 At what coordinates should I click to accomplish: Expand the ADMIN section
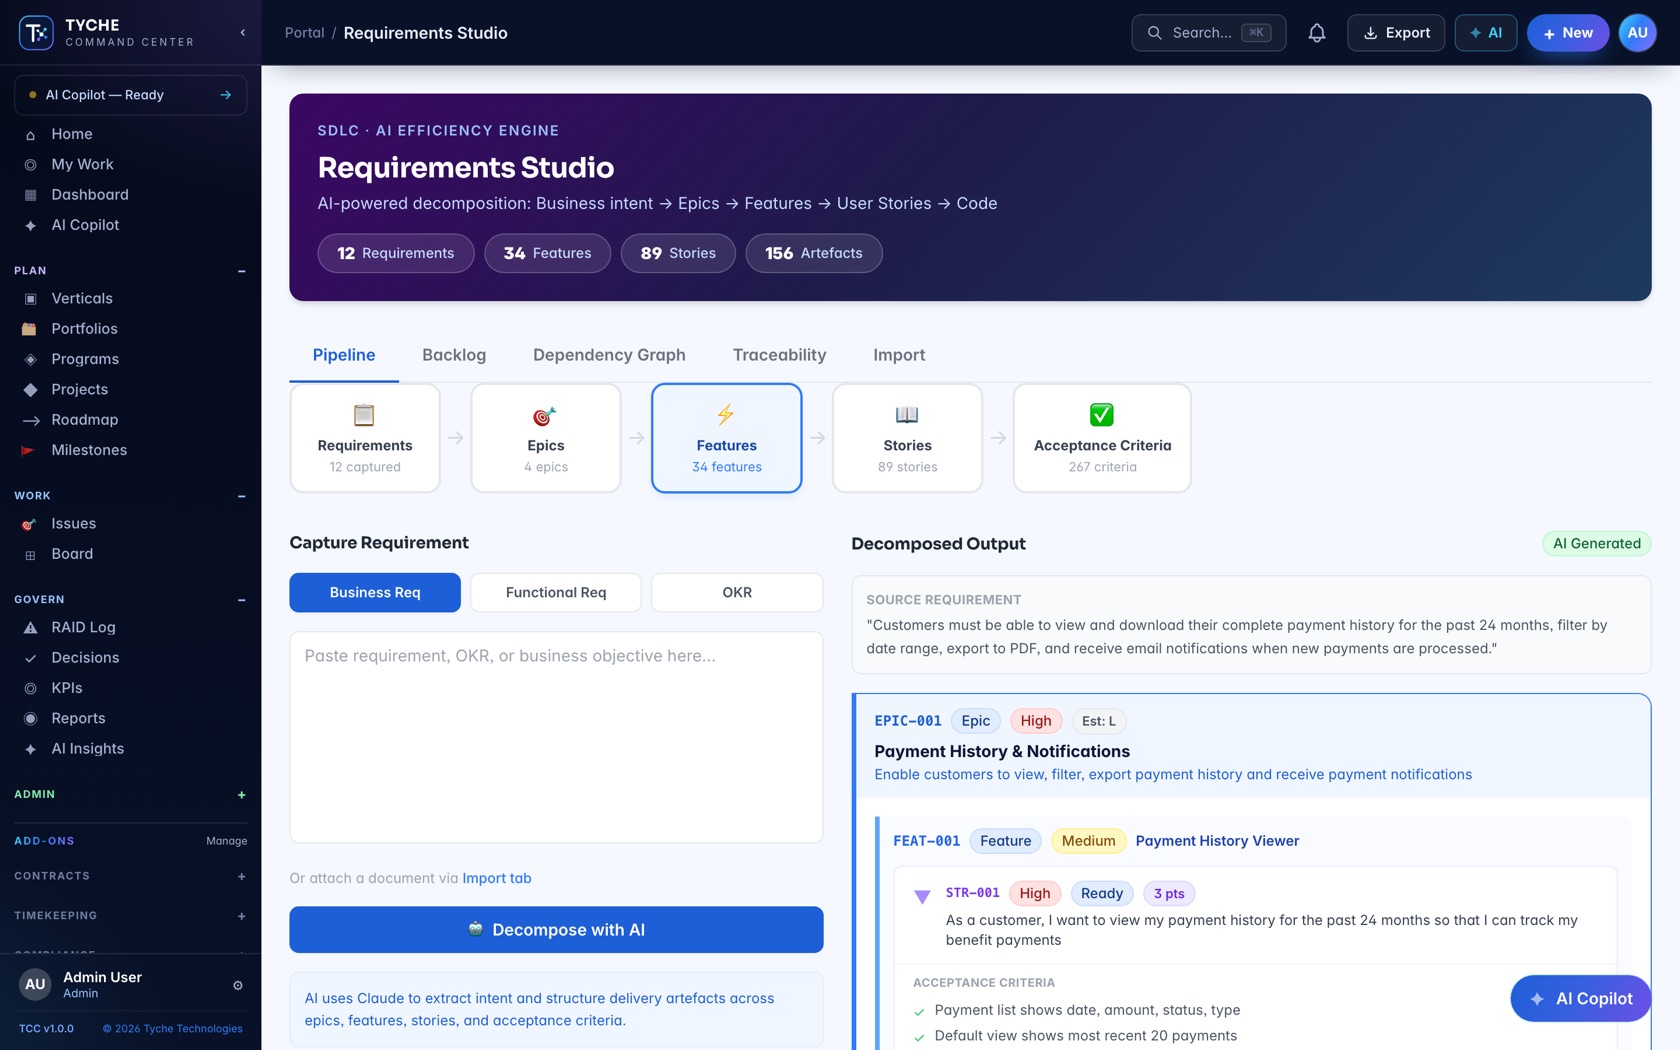pyautogui.click(x=241, y=795)
